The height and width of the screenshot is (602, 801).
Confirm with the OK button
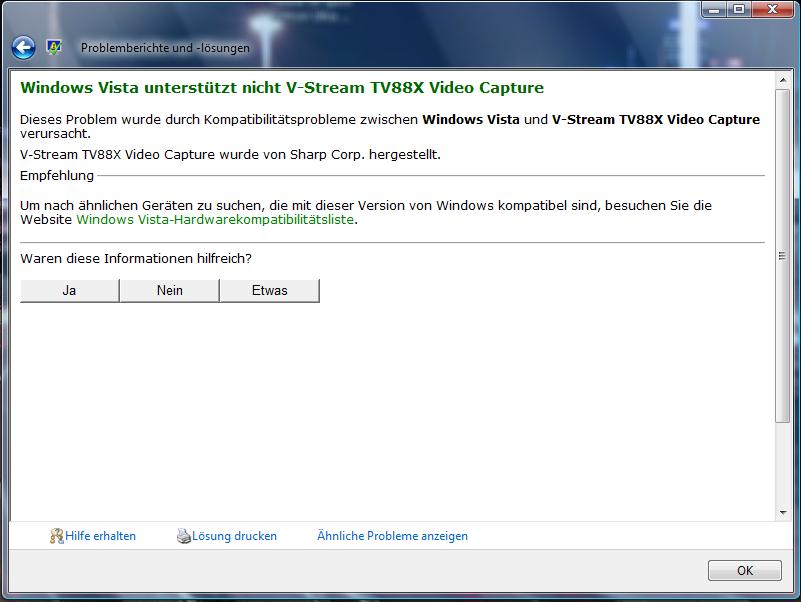[x=745, y=570]
